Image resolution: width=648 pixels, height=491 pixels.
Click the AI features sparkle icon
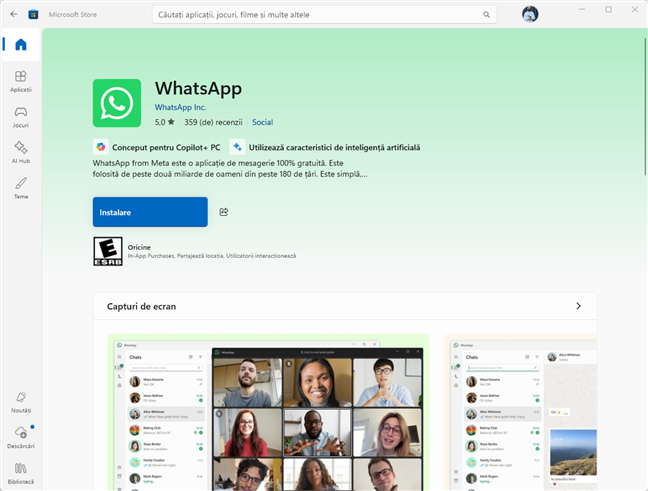(x=237, y=147)
